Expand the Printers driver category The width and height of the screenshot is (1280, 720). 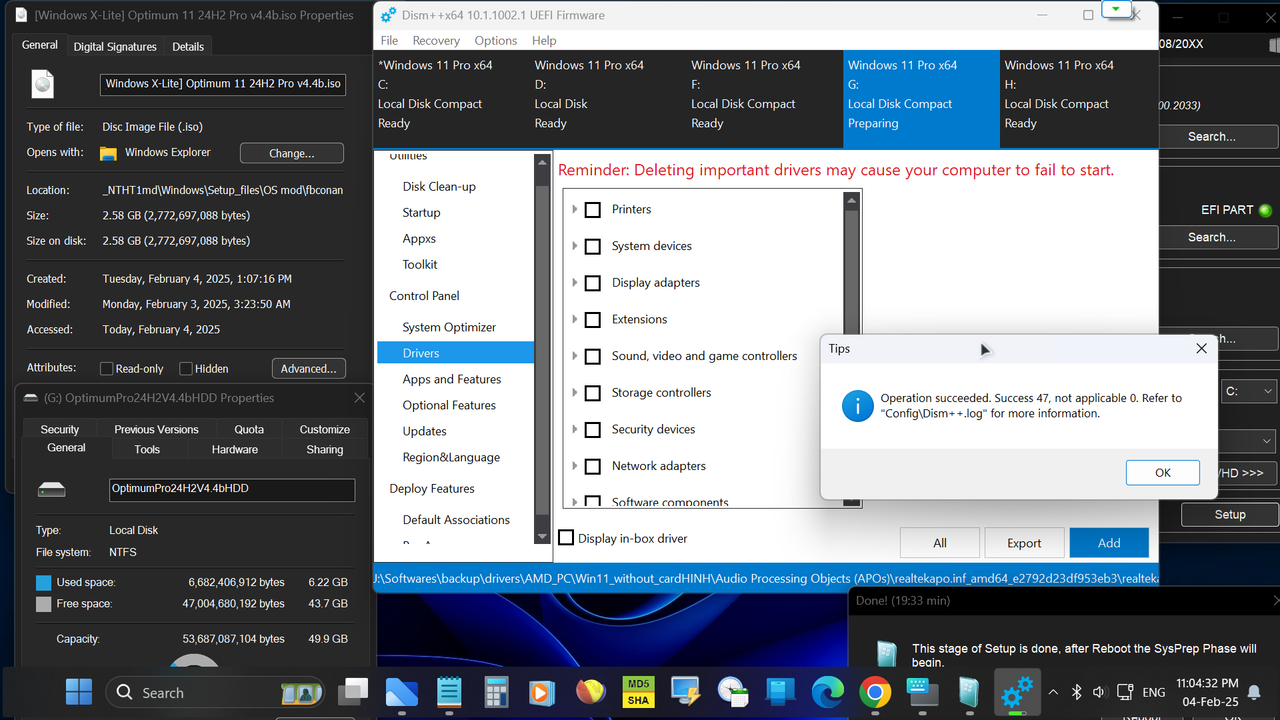point(575,209)
